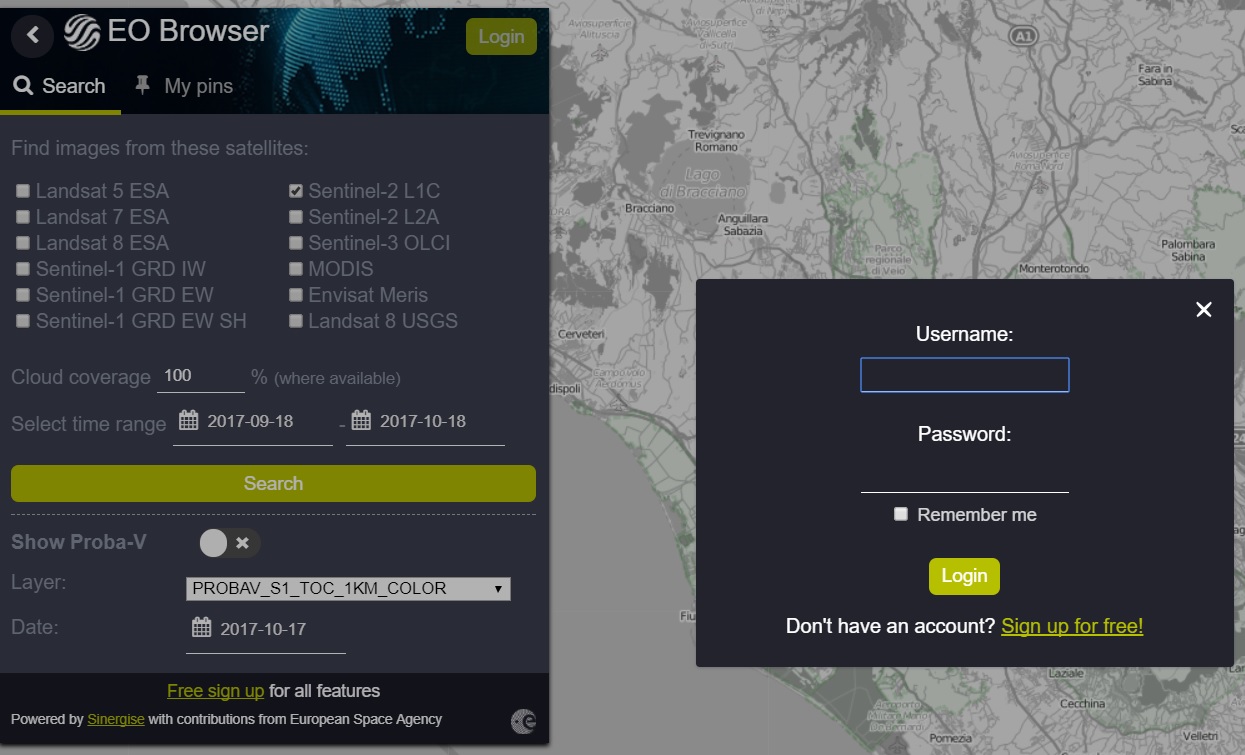Viewport: 1245px width, 755px height.
Task: Click Lago di Bracciano on the map
Action: click(x=703, y=183)
